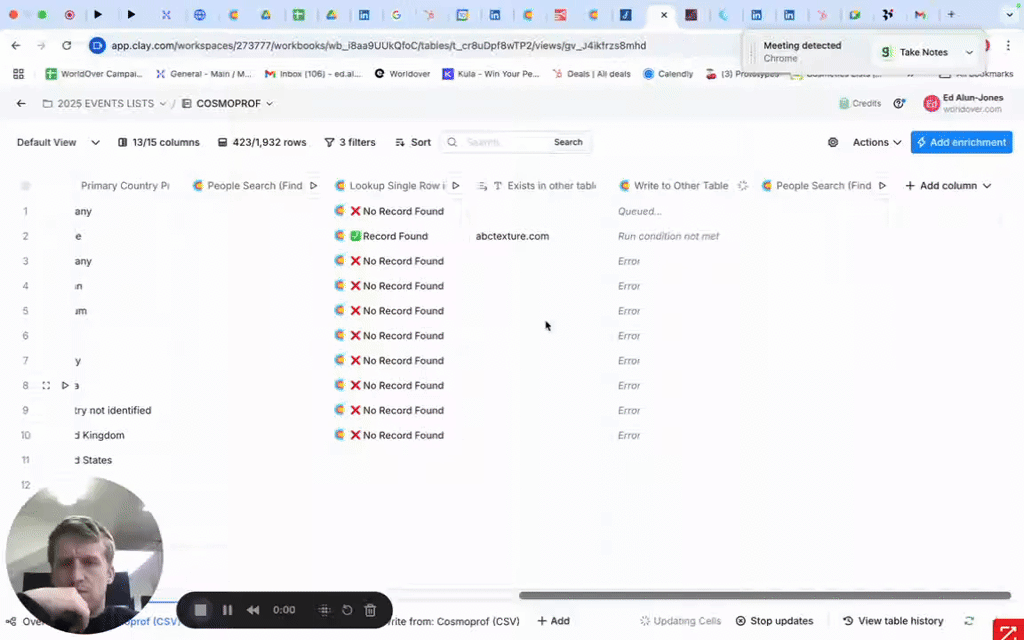Click the Add enrichment button
Viewport: 1024px width, 640px height.
[961, 143]
